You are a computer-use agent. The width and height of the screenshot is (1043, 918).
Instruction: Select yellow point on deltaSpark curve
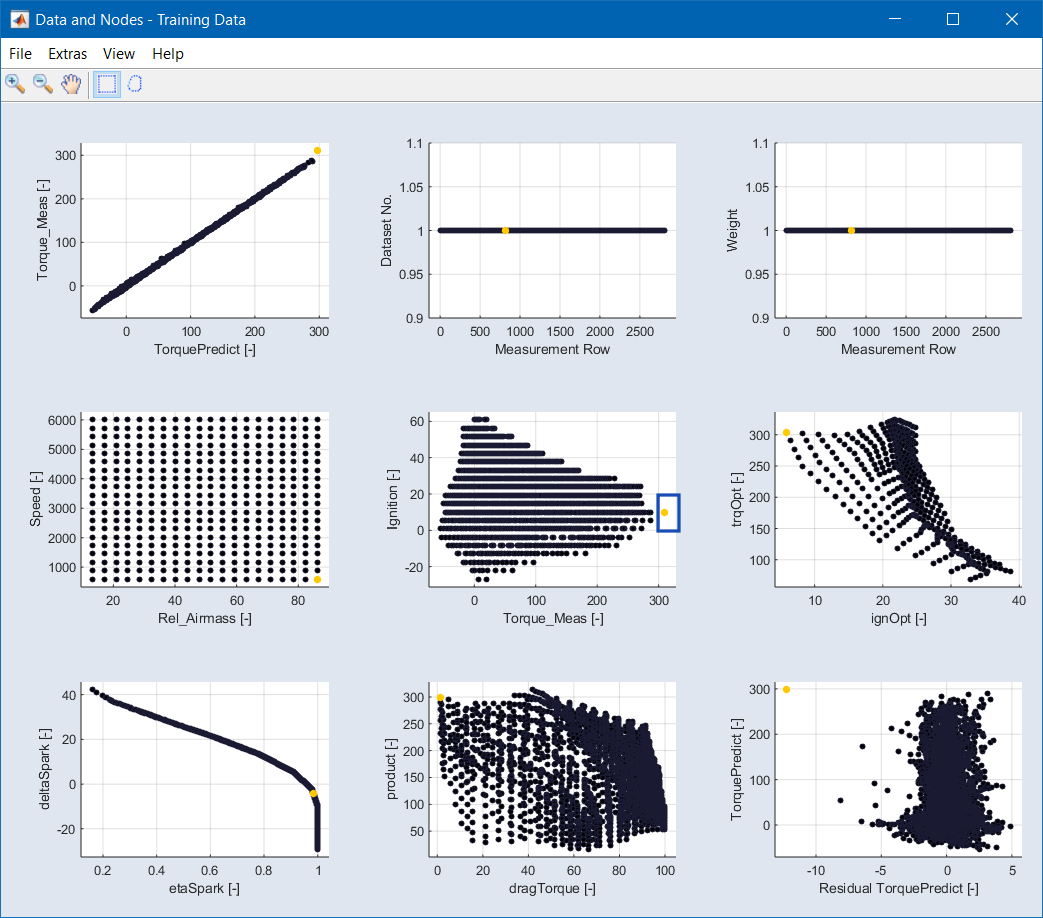[x=313, y=793]
